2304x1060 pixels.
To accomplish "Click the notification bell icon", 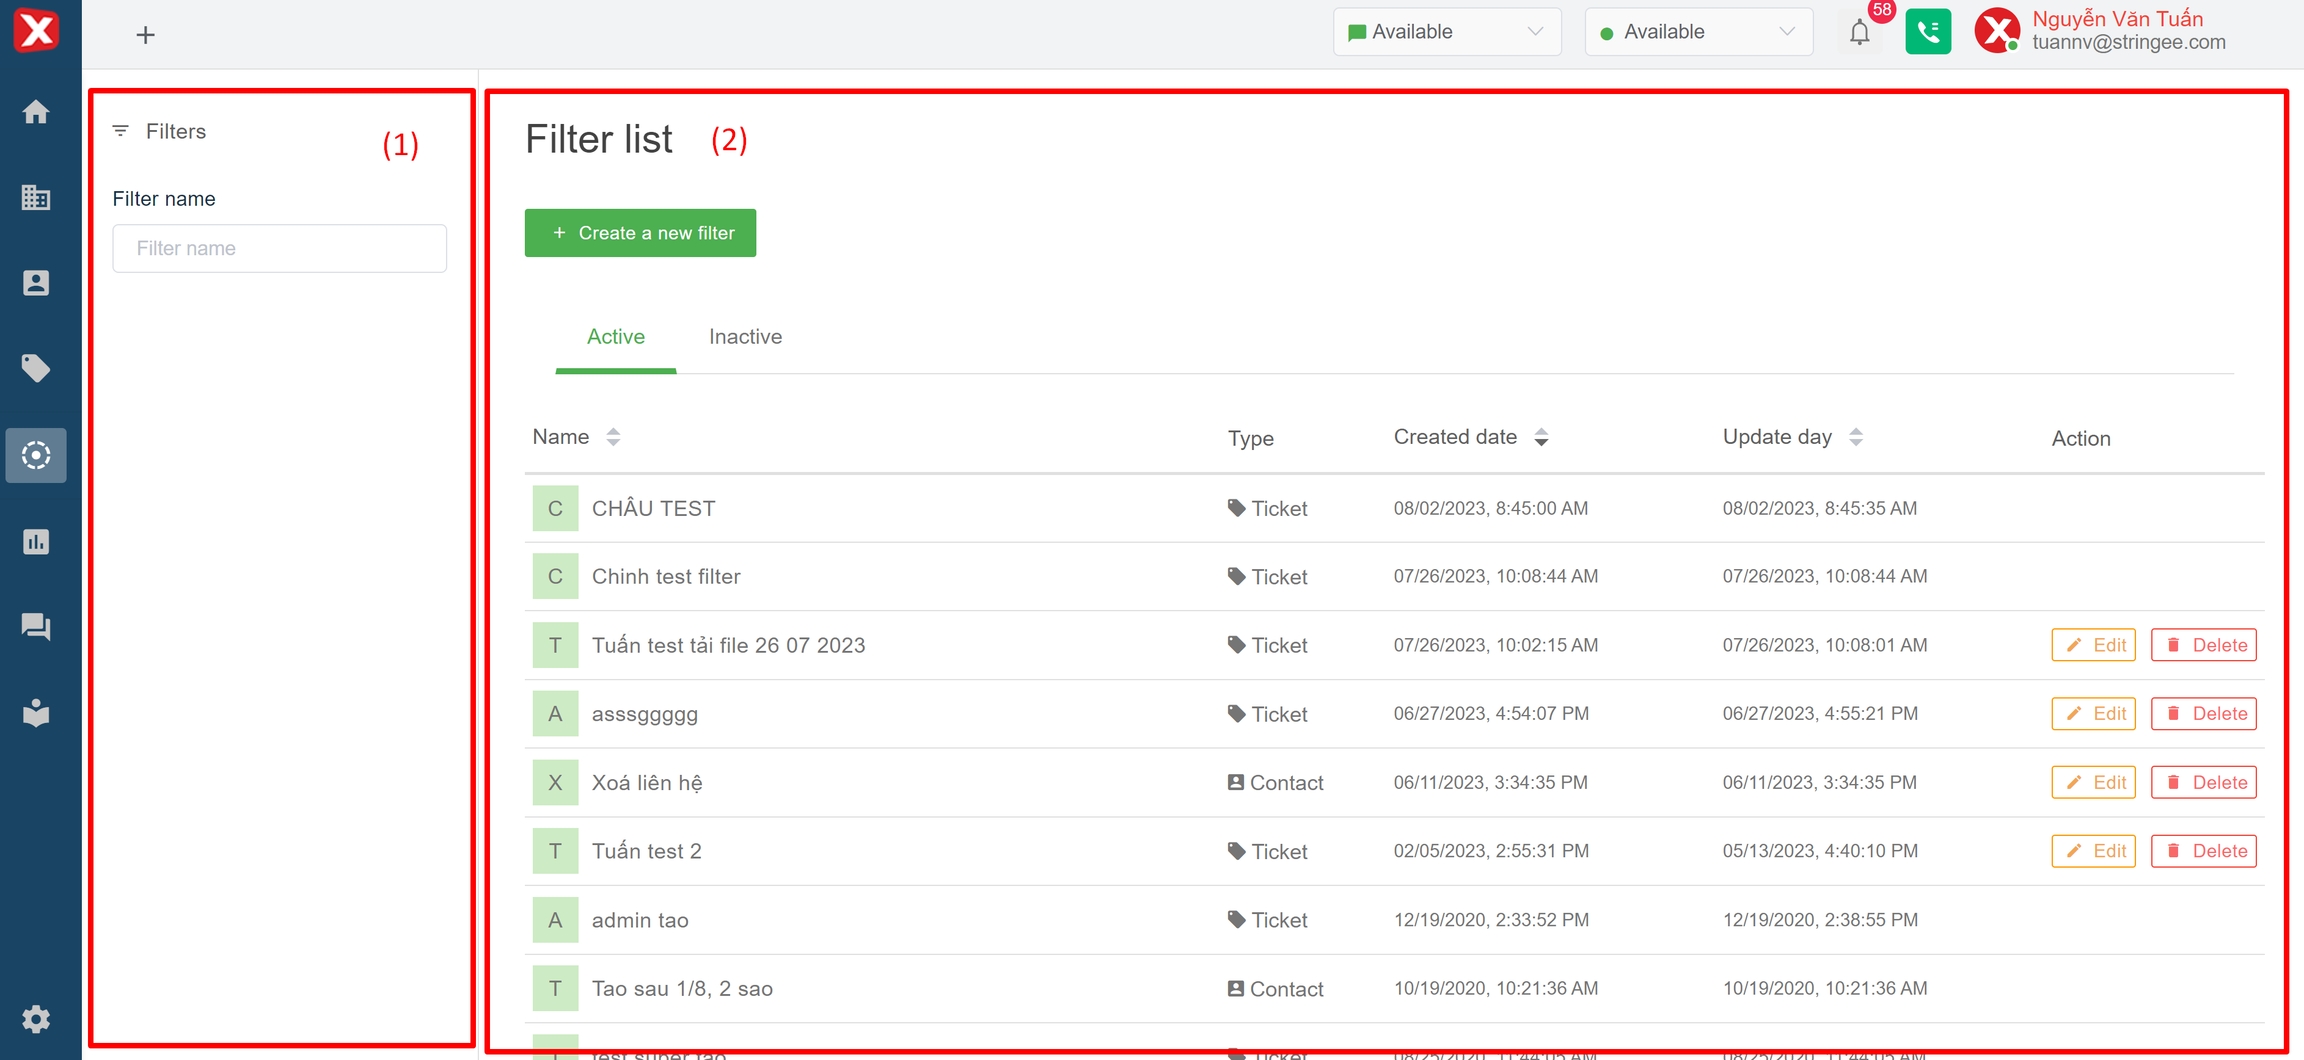I will click(1859, 33).
